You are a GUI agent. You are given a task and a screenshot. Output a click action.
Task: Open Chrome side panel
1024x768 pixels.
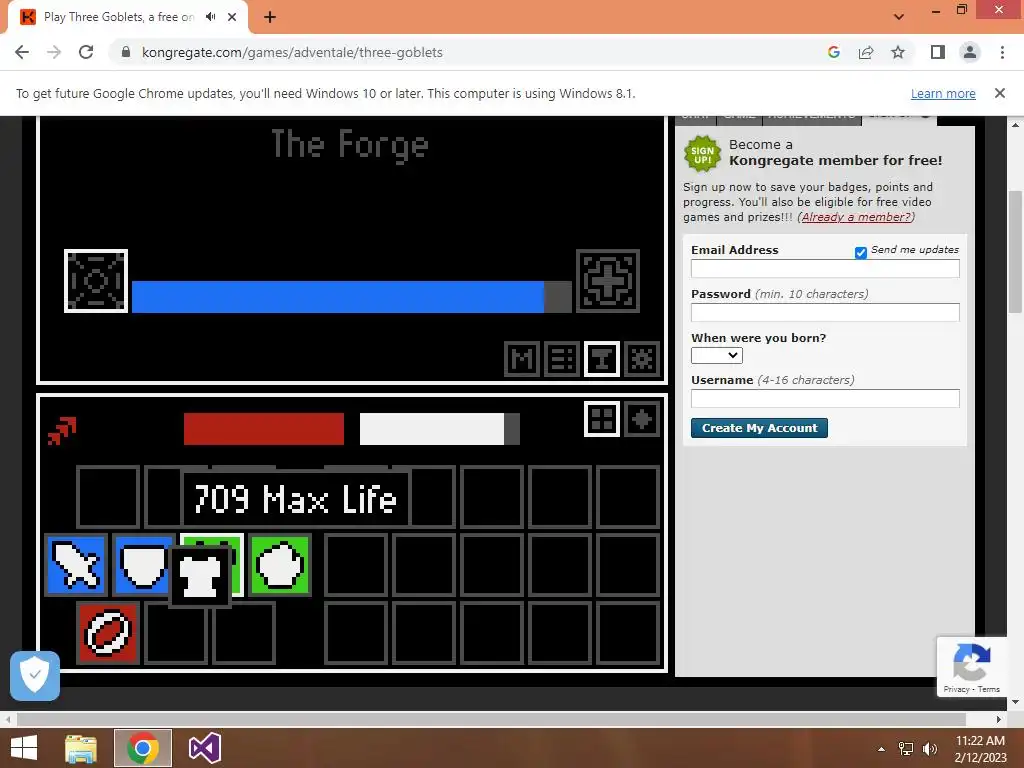938,52
